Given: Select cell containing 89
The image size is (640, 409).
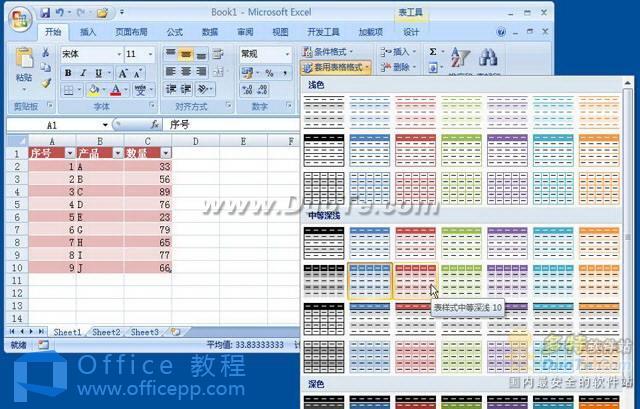Looking at the screenshot, I should coord(148,191).
